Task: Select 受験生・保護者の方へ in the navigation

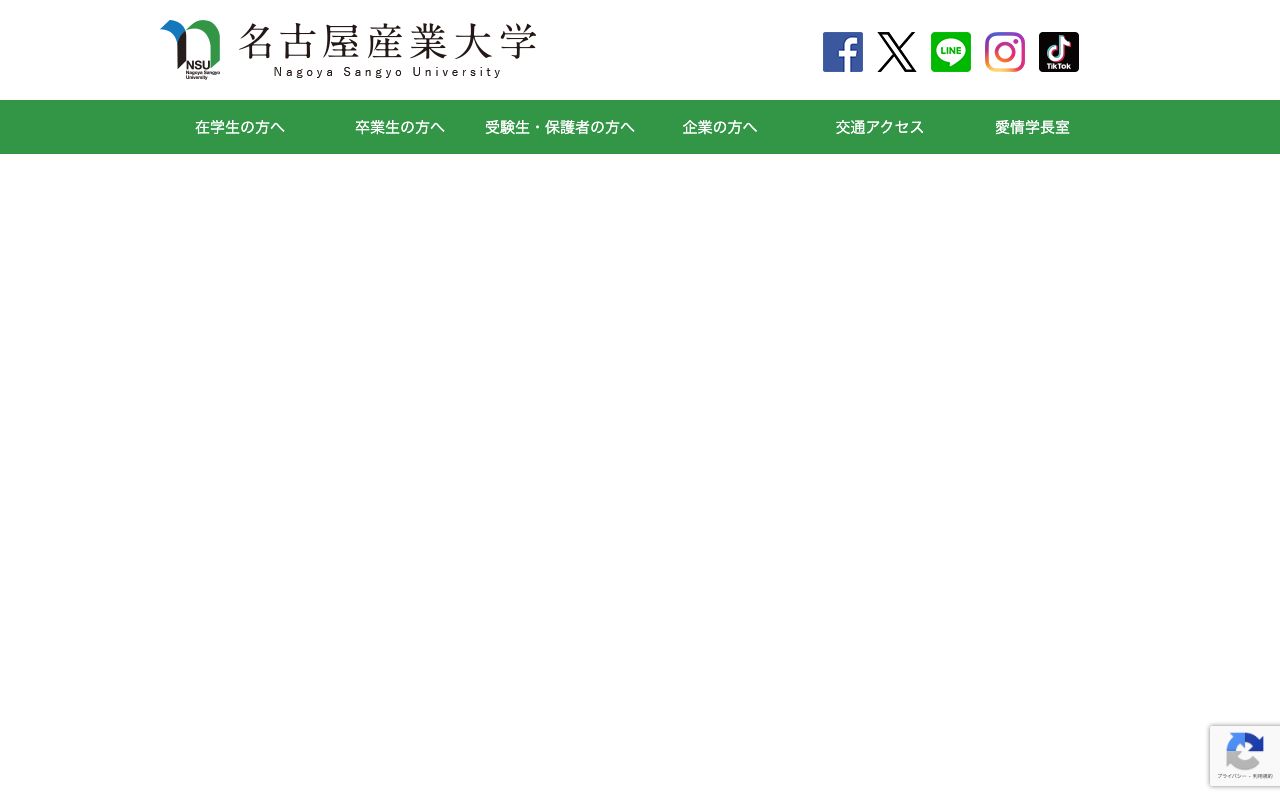Action: click(560, 127)
